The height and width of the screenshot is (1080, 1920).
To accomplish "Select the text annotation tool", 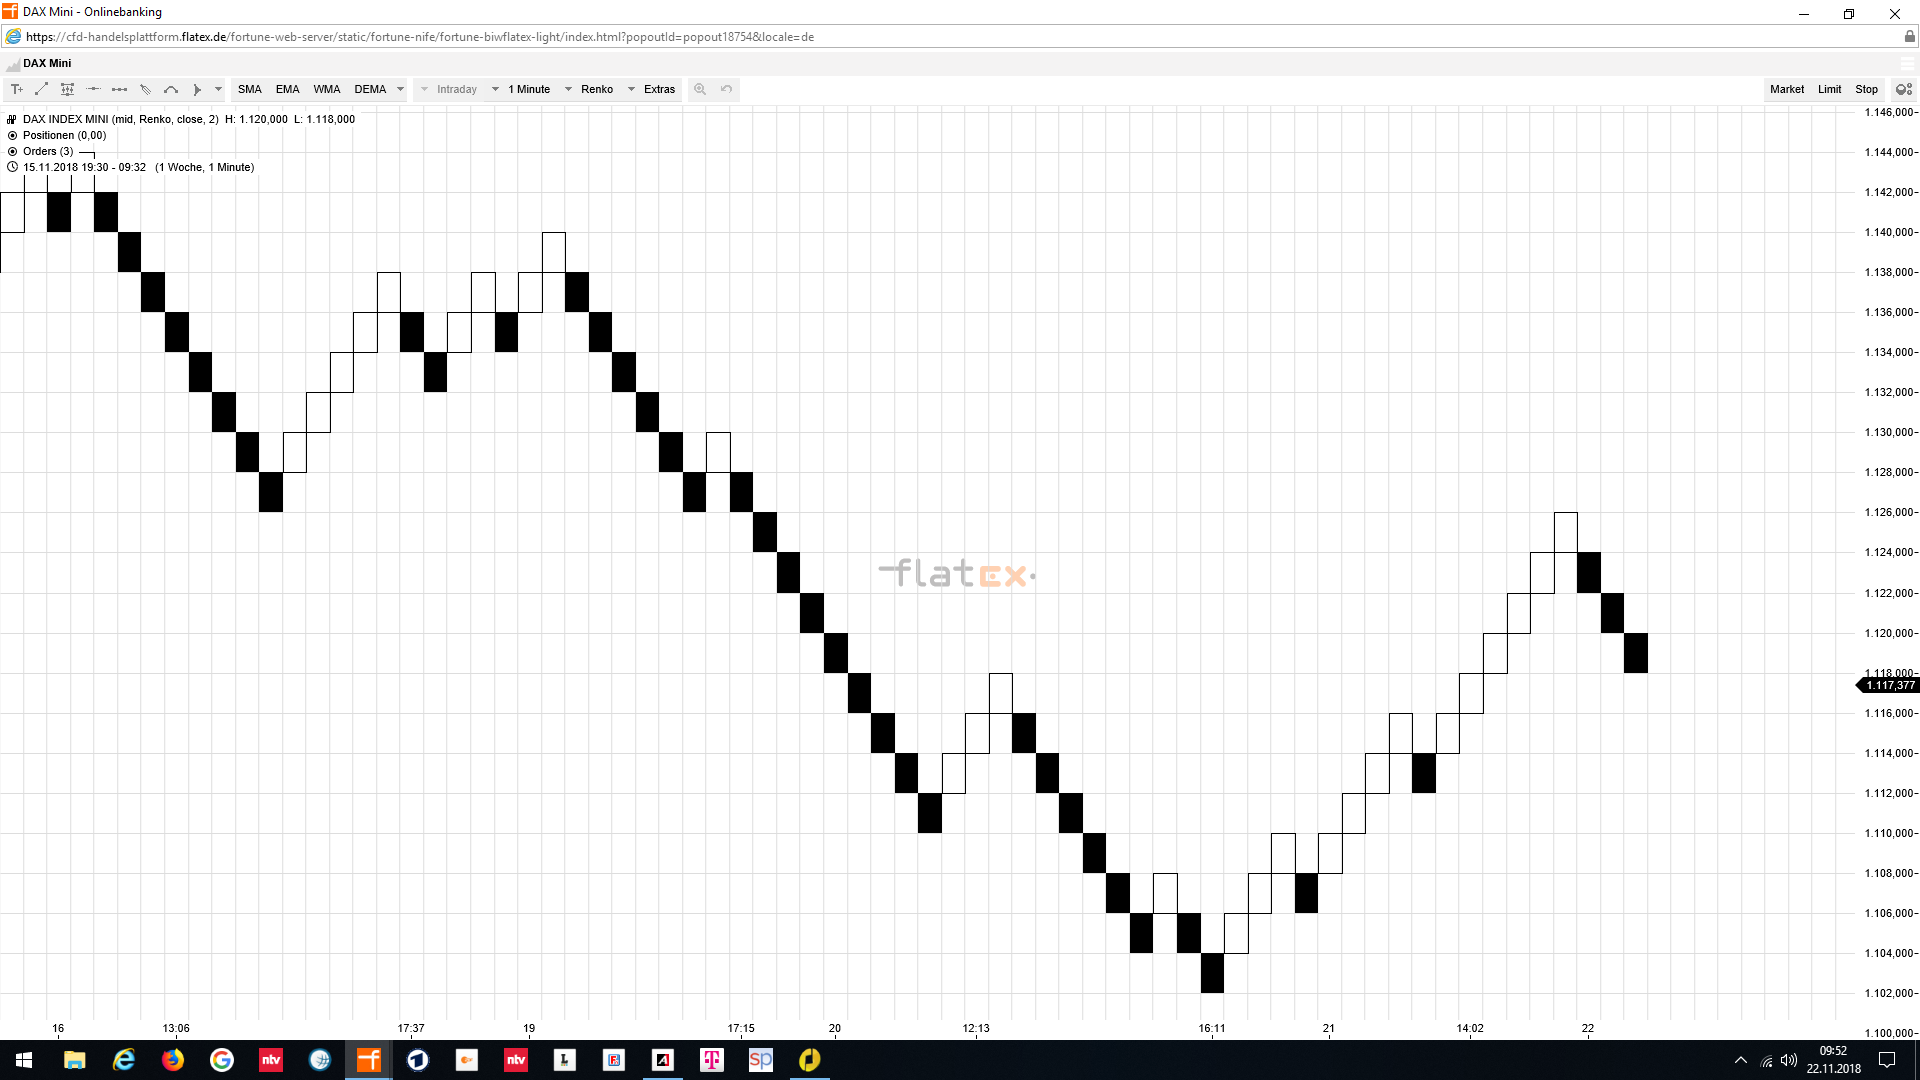I will pos(16,89).
